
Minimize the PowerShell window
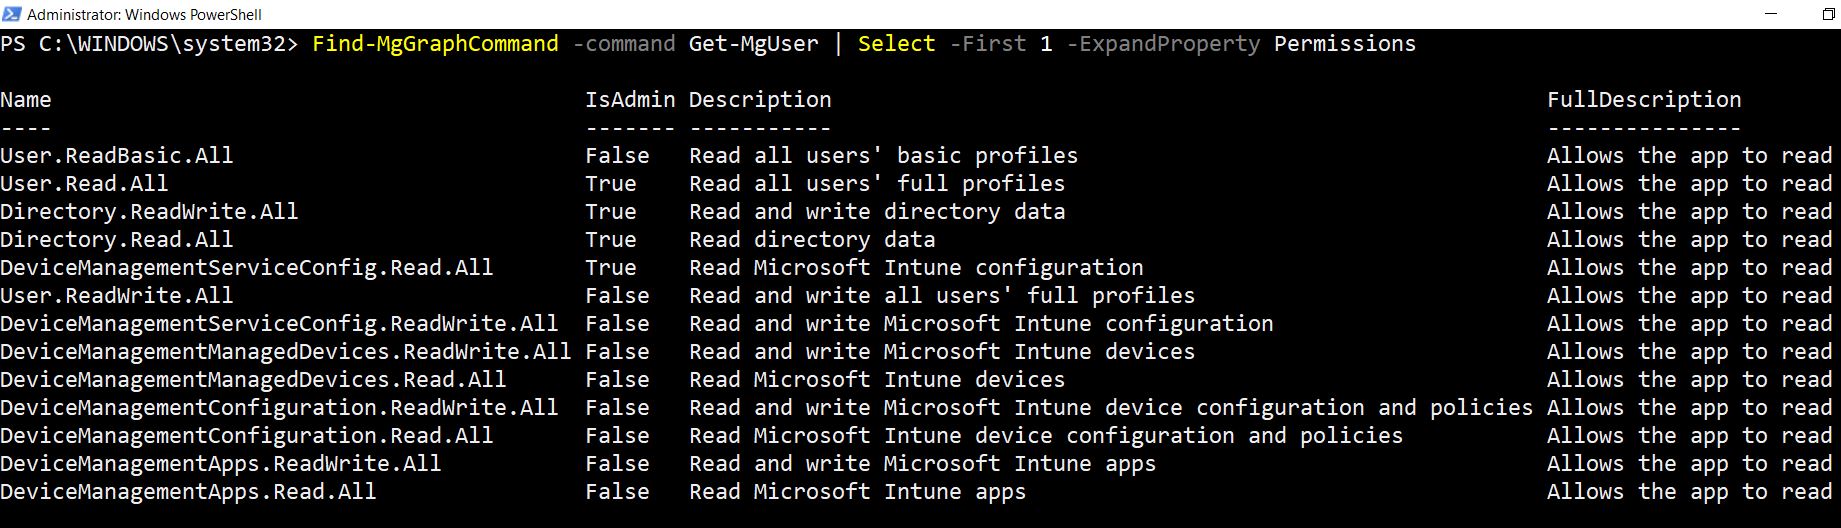tap(1771, 14)
